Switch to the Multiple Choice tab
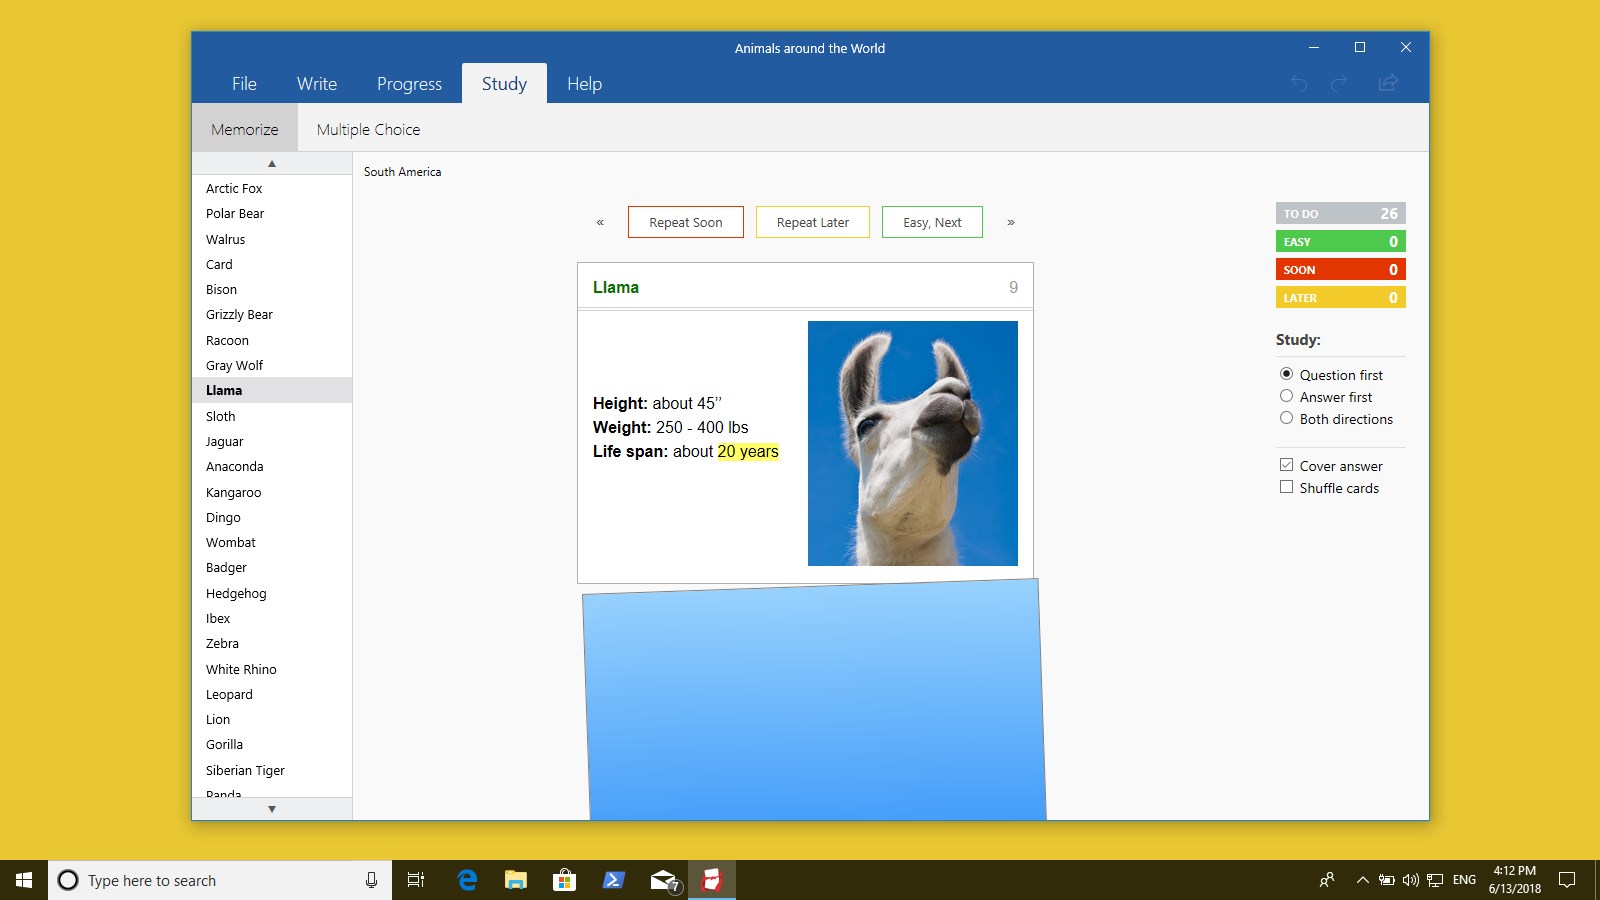This screenshot has height=900, width=1600. click(x=368, y=129)
